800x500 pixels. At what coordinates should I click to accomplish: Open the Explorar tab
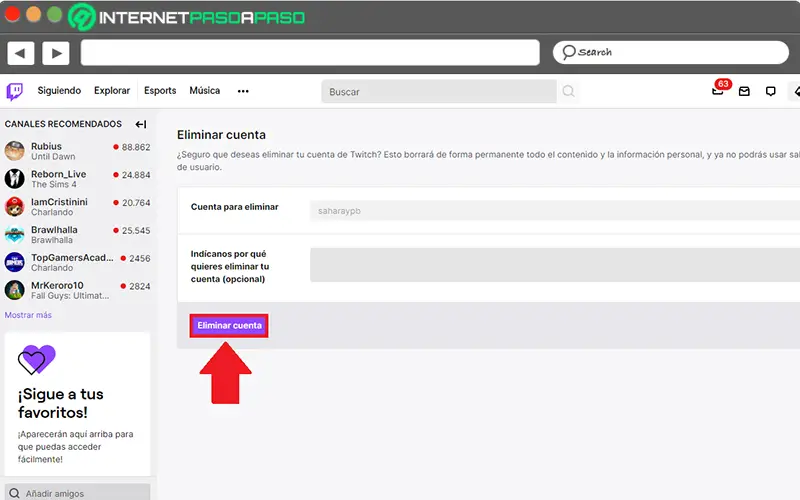tap(112, 91)
